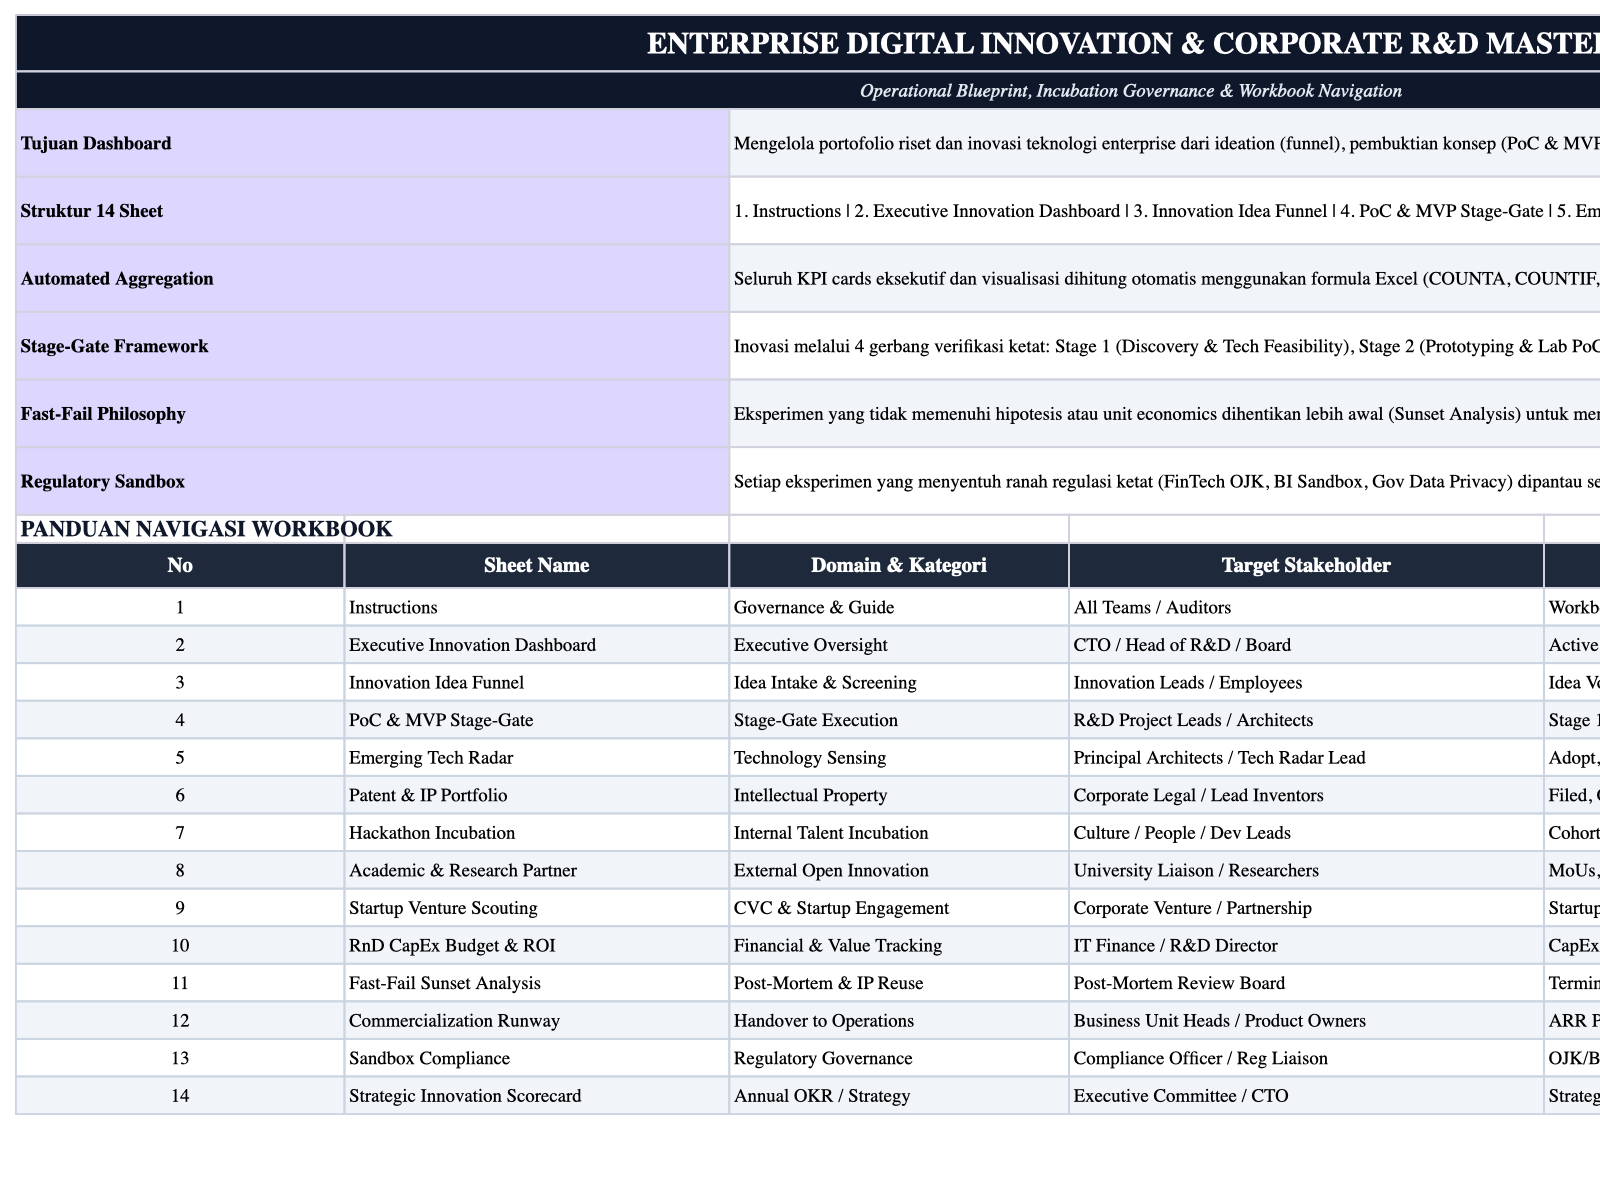
Task: Select the 'Fast-Fail Philosophy' cell
Action: [x=373, y=414]
